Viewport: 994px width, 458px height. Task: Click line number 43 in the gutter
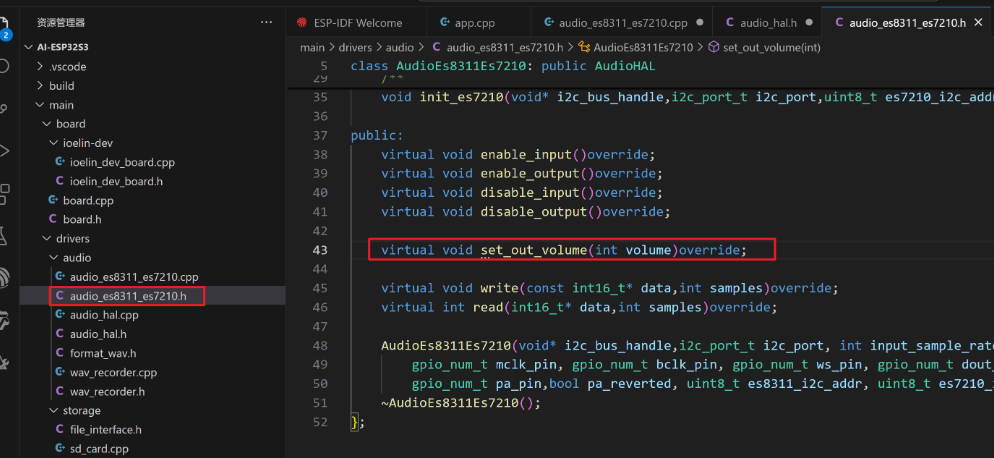coord(320,250)
